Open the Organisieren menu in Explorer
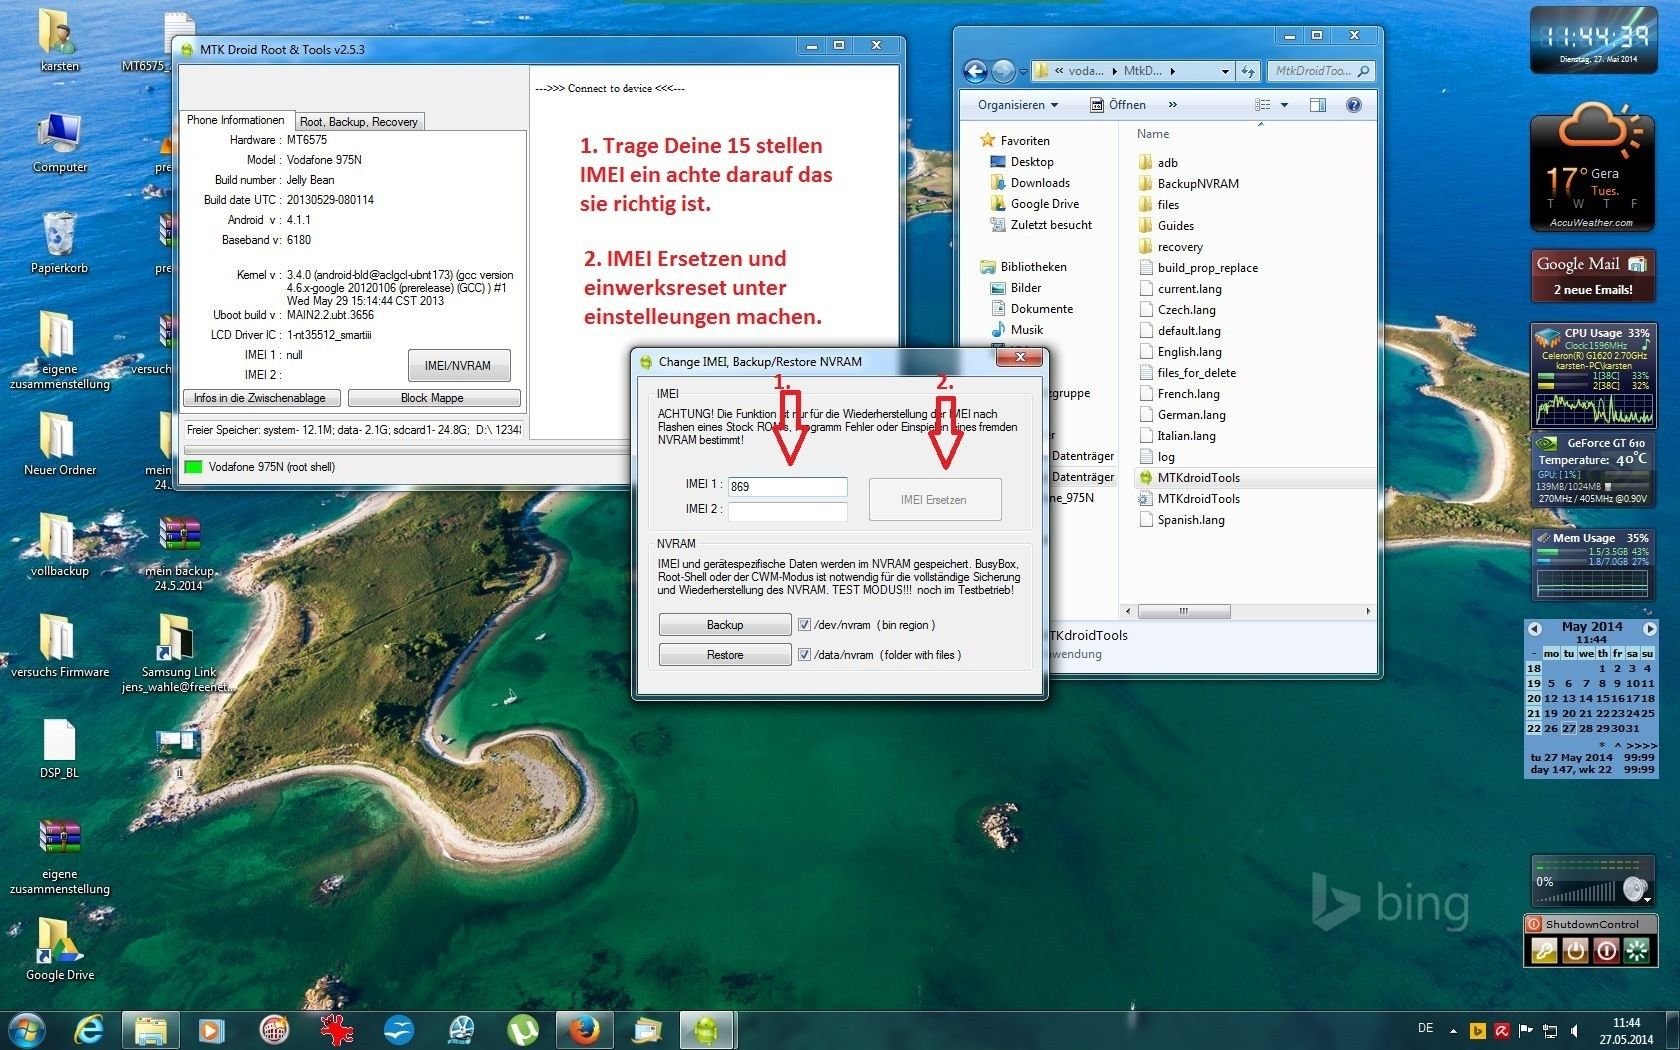Viewport: 1680px width, 1050px height. 1018,105
